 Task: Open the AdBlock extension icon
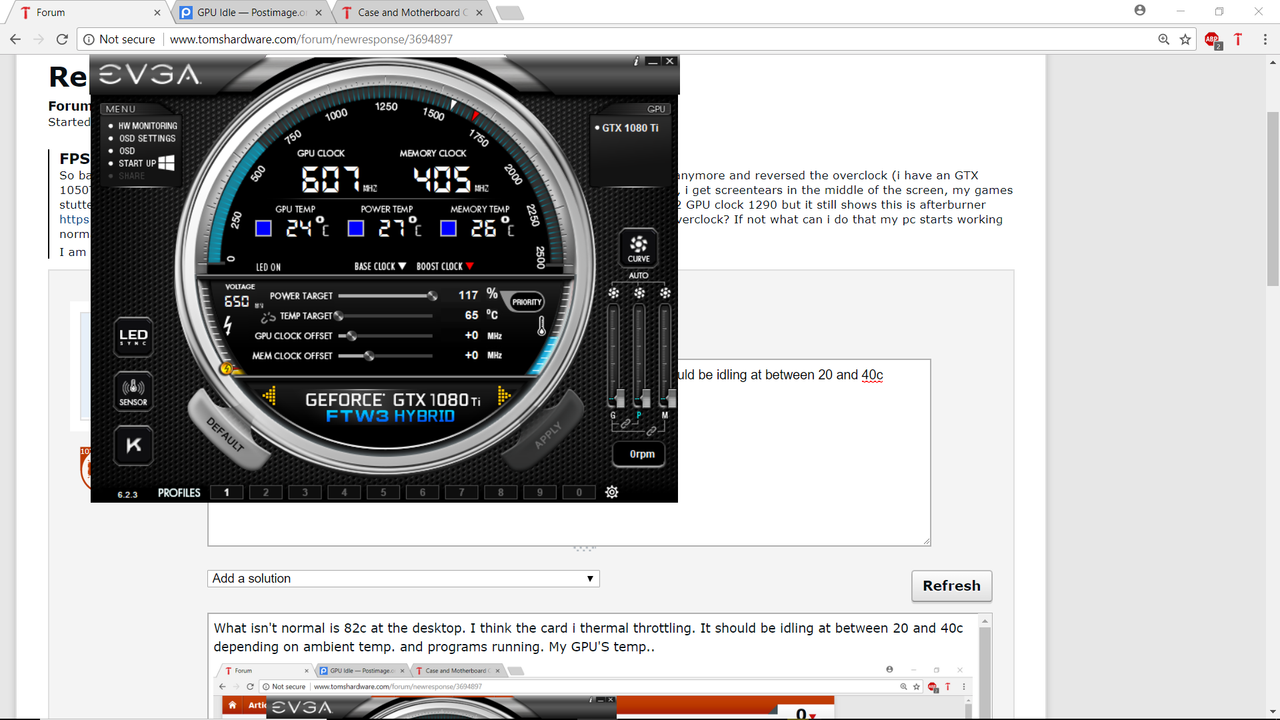(x=1213, y=40)
